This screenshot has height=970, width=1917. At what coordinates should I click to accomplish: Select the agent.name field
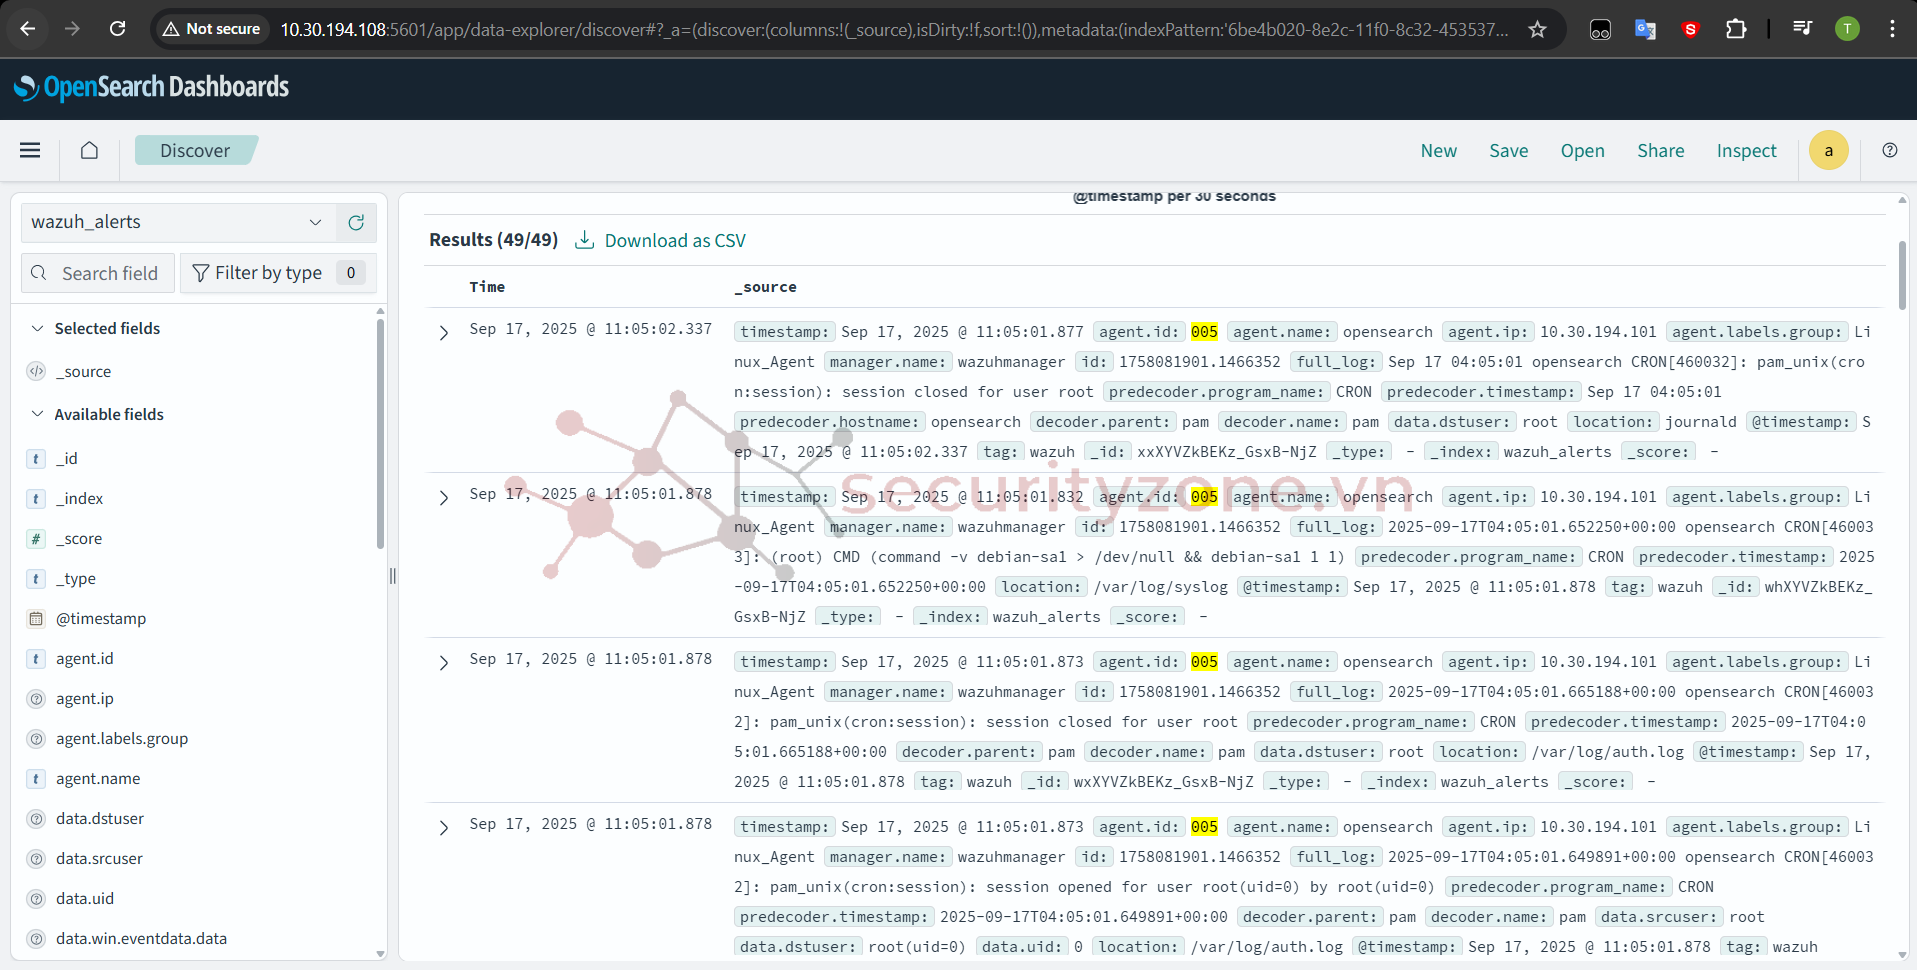click(x=98, y=778)
